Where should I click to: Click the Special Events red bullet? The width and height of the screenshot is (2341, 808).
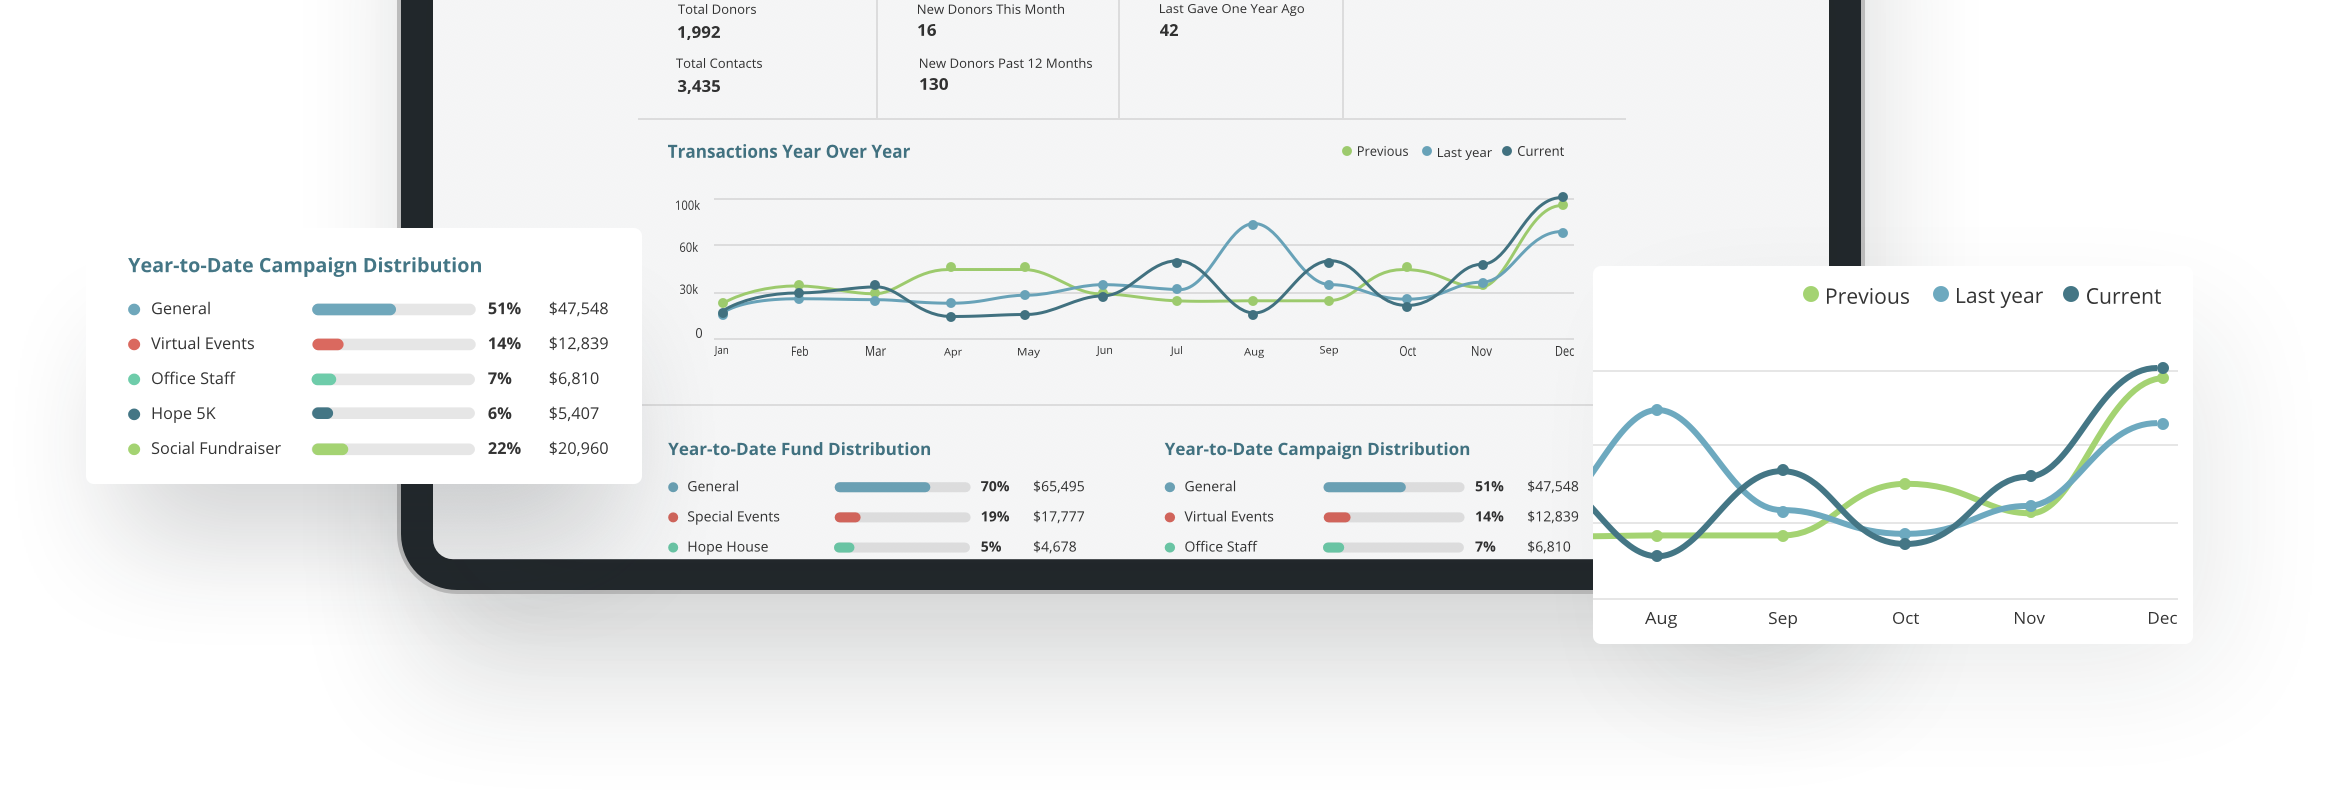[x=673, y=517]
